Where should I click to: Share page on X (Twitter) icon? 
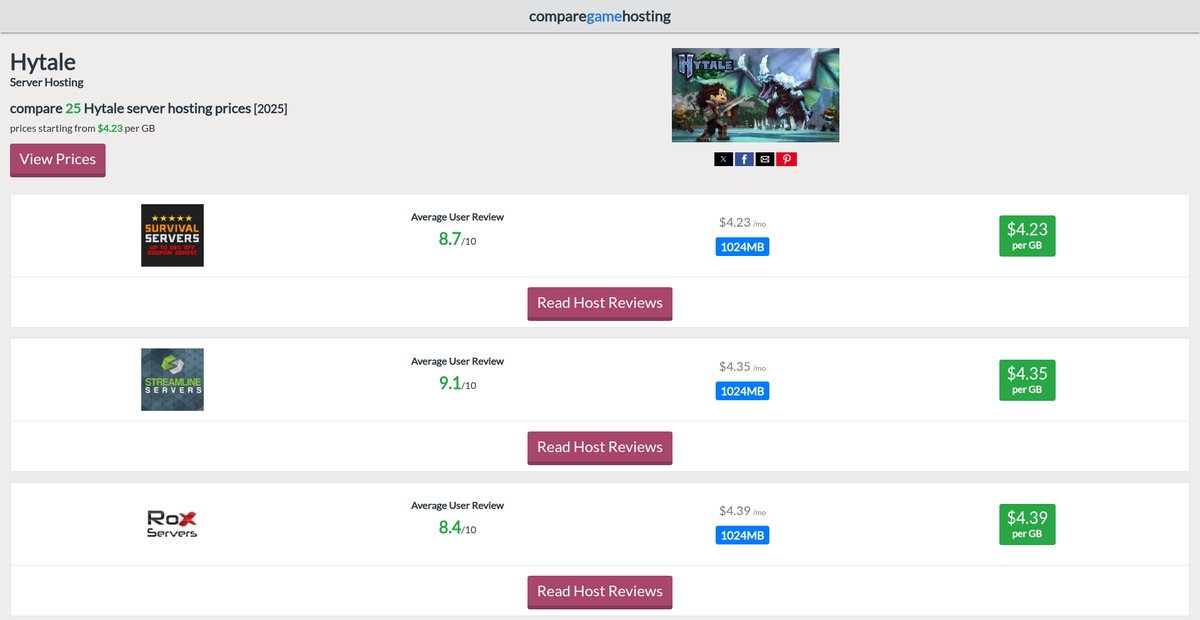pyautogui.click(x=724, y=159)
